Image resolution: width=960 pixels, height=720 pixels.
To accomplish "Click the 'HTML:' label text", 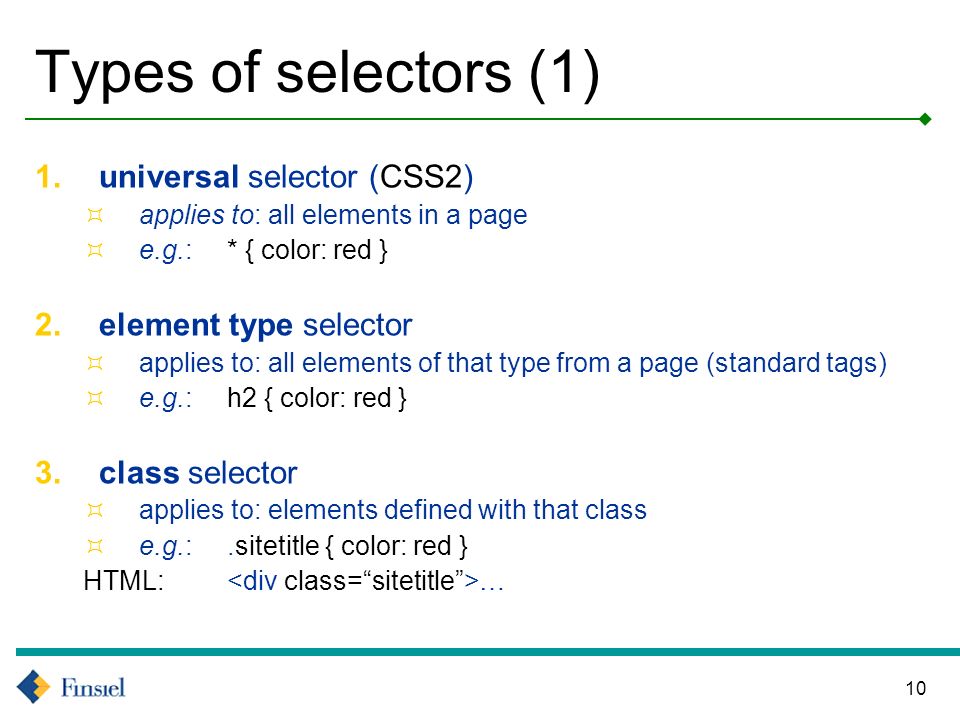I will coord(124,580).
